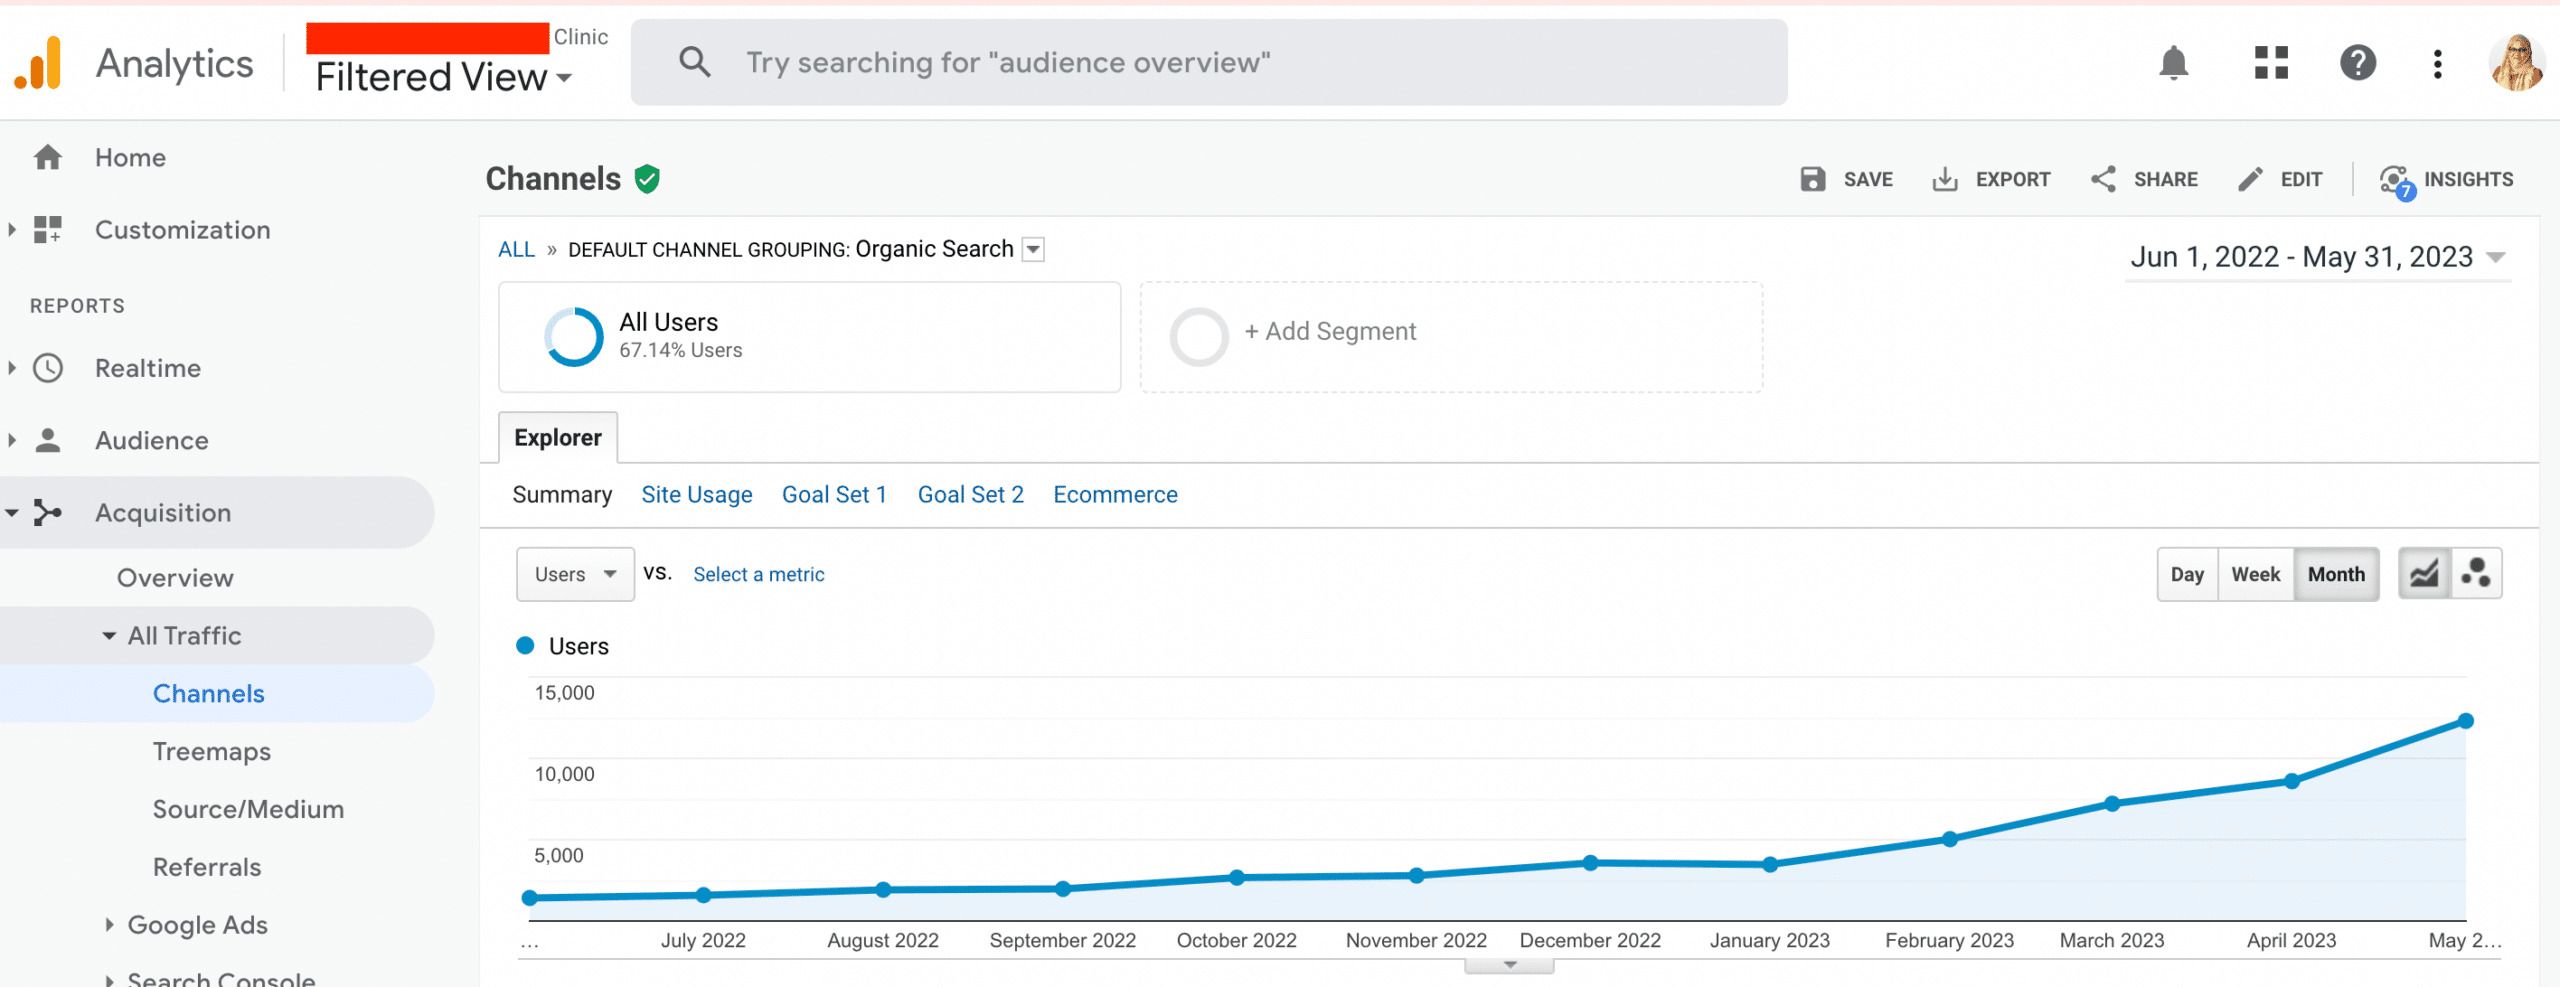
Task: Click Select a metric link
Action: click(759, 574)
